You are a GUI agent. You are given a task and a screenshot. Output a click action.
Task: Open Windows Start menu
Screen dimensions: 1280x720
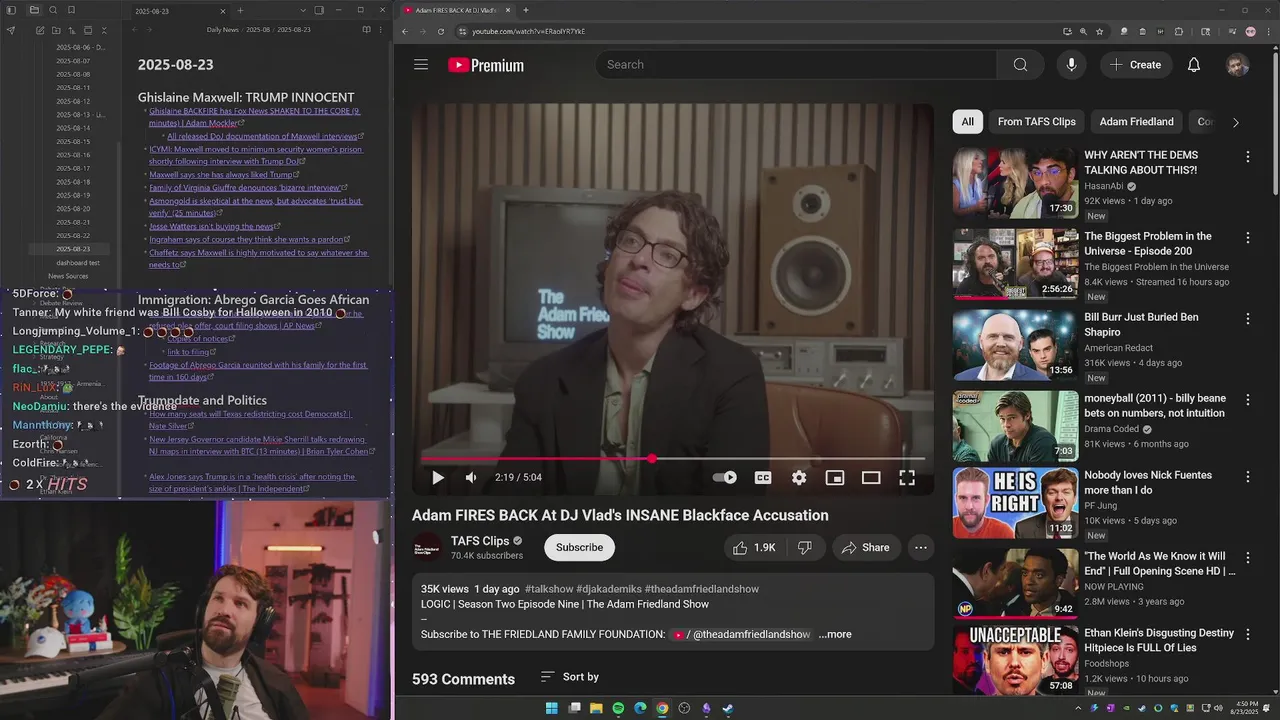point(551,708)
